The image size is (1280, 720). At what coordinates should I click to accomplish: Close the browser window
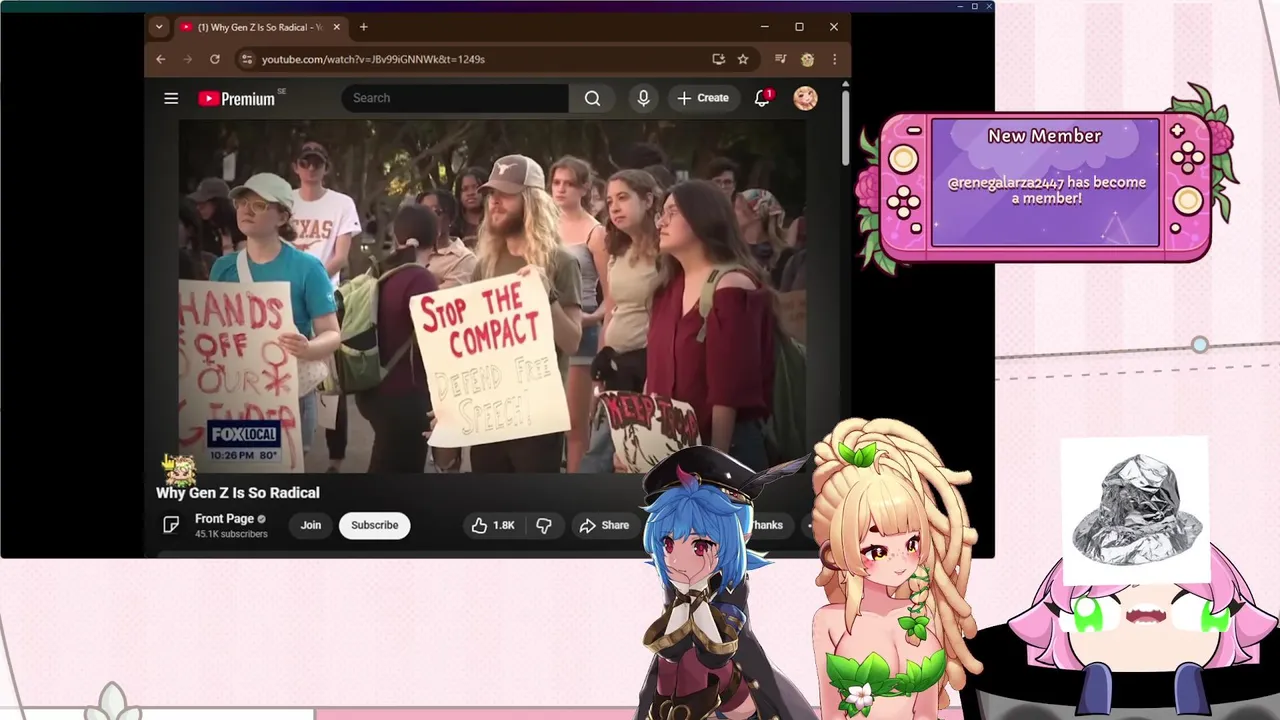[x=834, y=27]
